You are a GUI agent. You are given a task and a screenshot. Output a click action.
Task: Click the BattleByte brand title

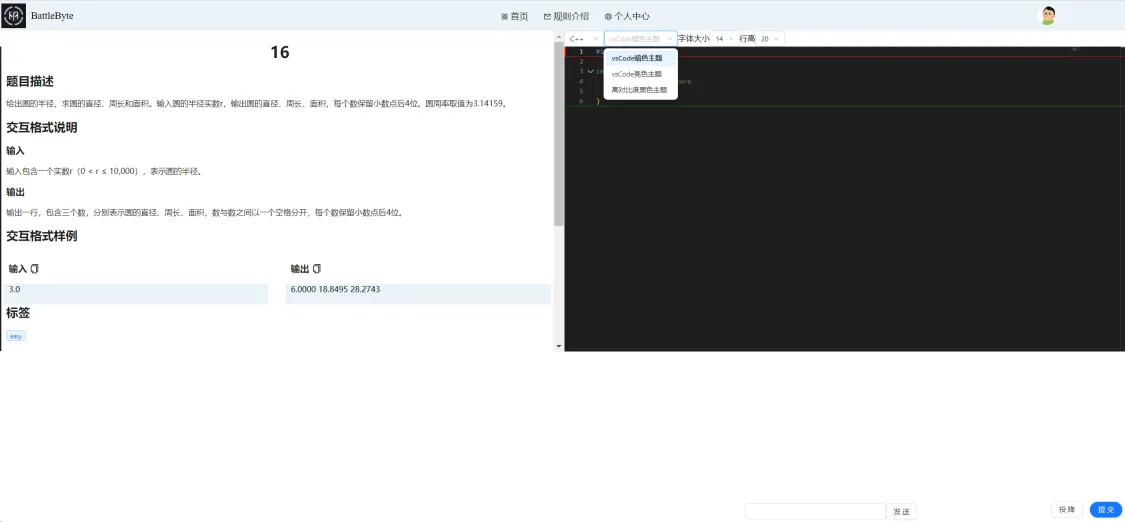pyautogui.click(x=52, y=16)
